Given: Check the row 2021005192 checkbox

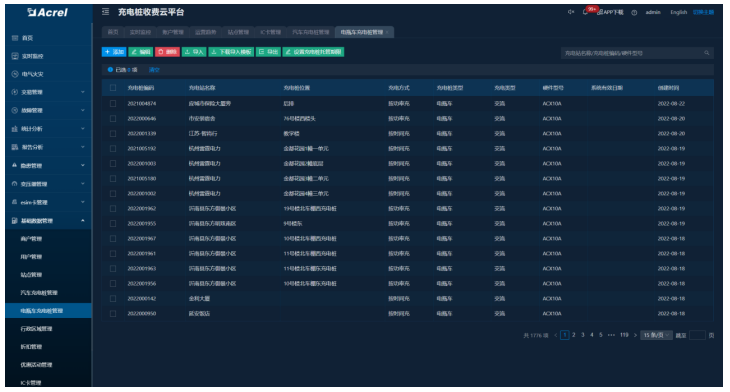Looking at the screenshot, I should pos(113,149).
